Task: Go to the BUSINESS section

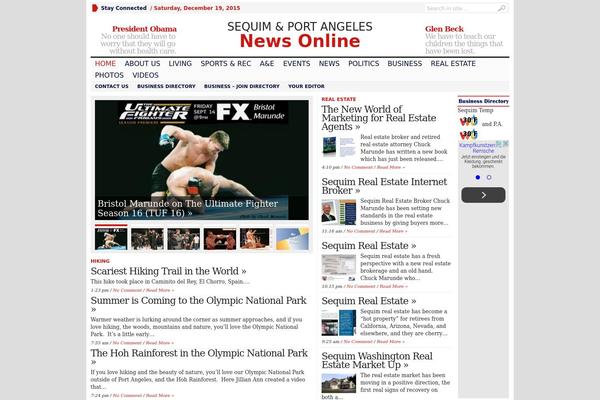Action: [x=405, y=64]
